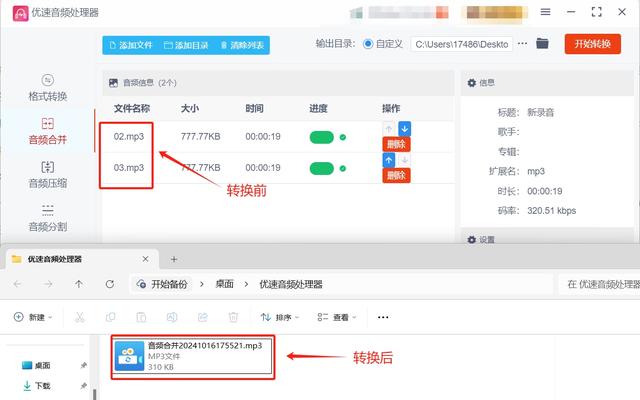Click the 大小 column header
The height and width of the screenshot is (400, 640).
click(190, 109)
